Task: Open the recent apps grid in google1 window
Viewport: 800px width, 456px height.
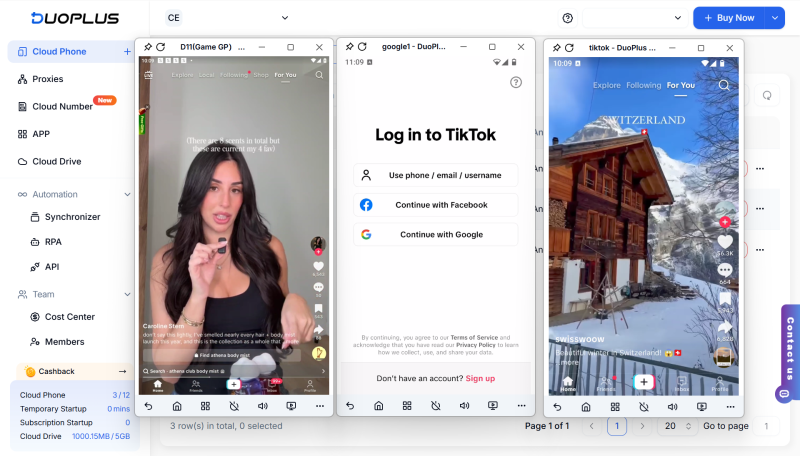Action: 407,406
